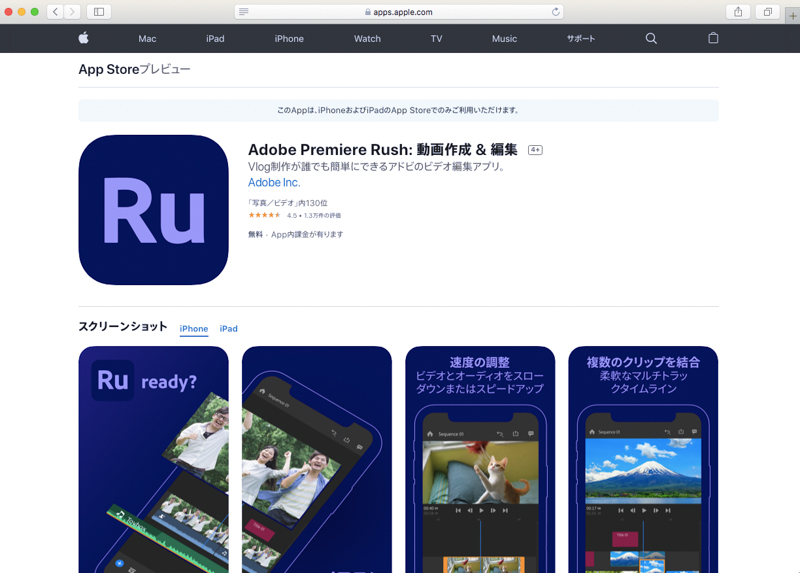800x573 pixels.
Task: Open the 'Ru ready?' screenshot
Action: [x=154, y=460]
